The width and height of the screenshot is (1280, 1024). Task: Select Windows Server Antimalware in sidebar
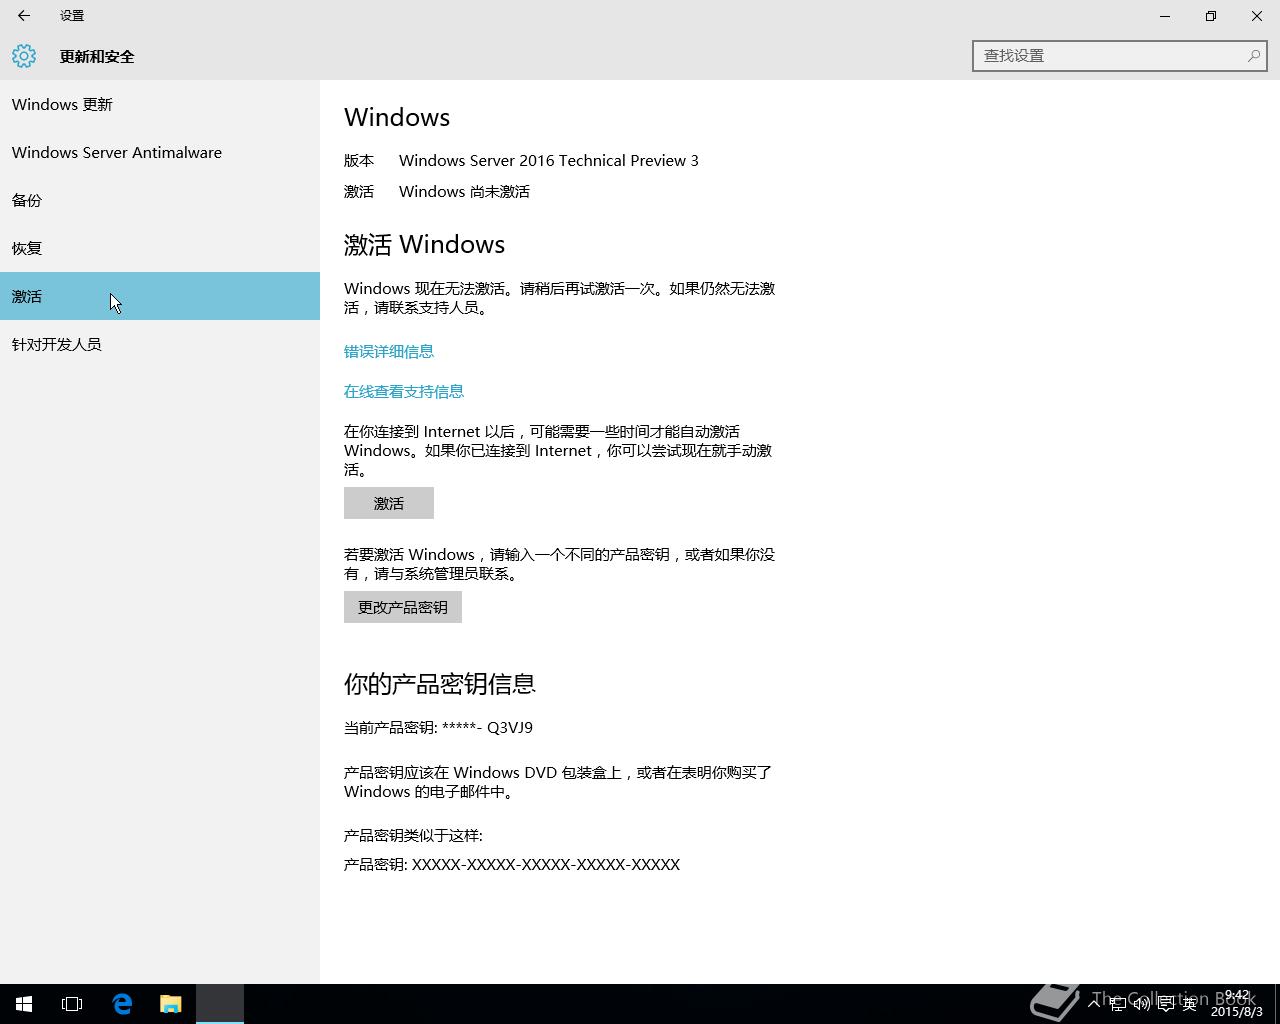pos(160,152)
